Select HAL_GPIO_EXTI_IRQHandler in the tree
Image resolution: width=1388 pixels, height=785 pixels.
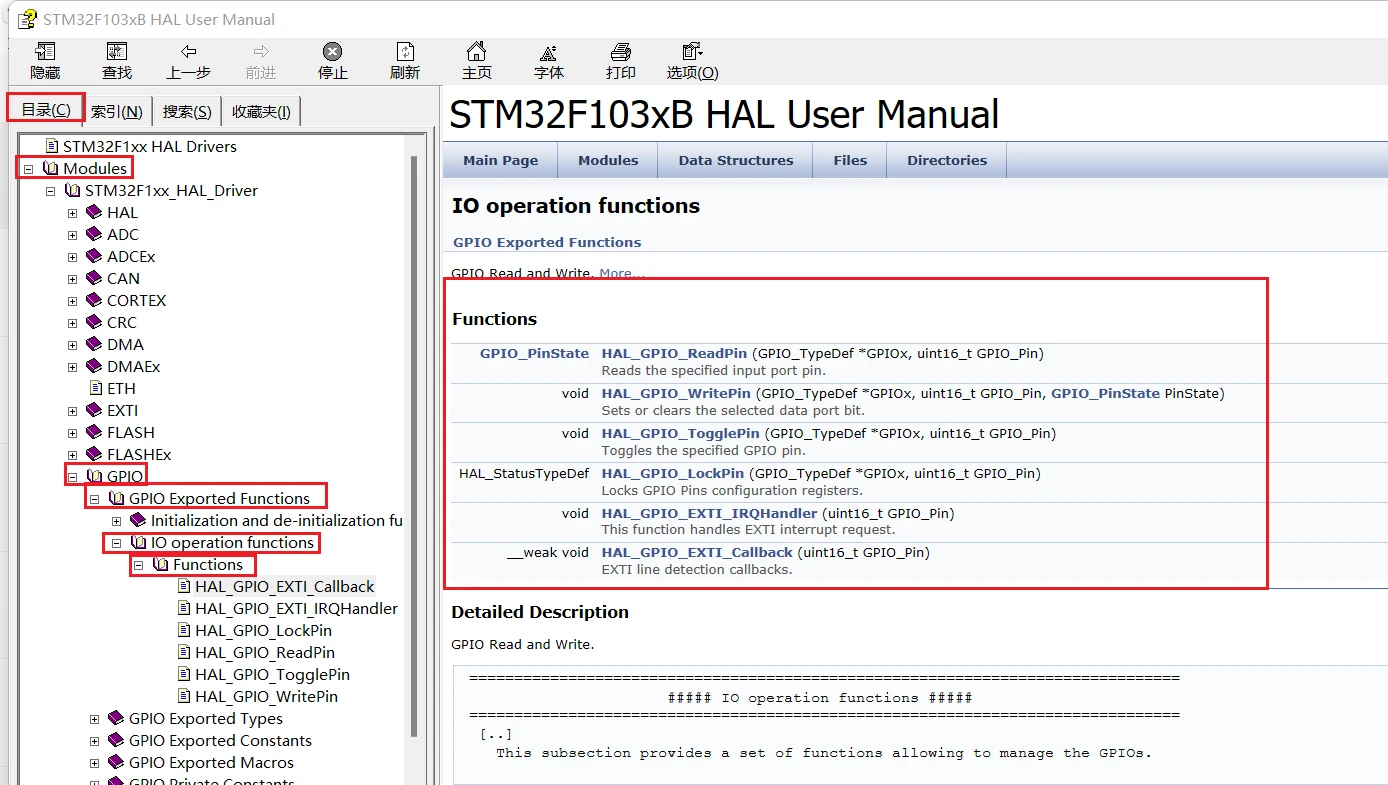(297, 608)
